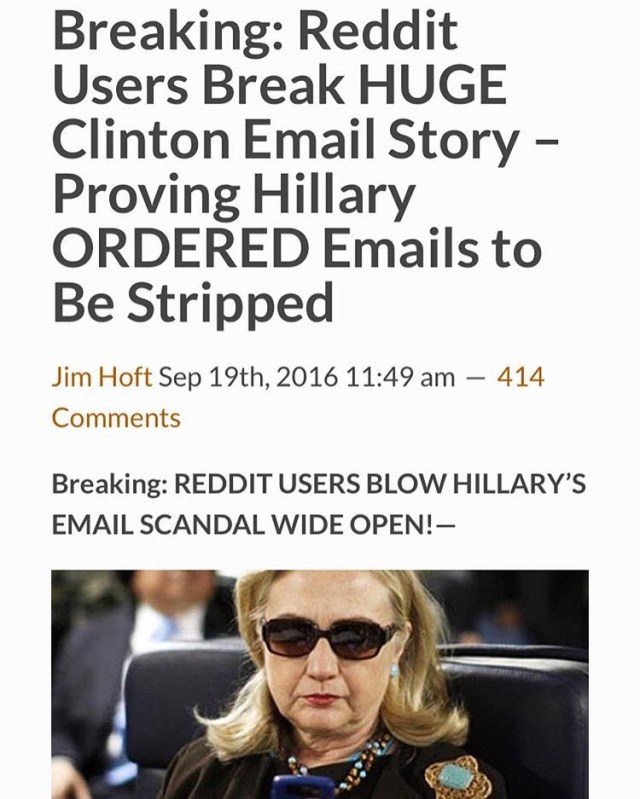The image size is (640, 799).
Task: Click the Breaking: Reddit Users headline title
Action: tap(305, 166)
